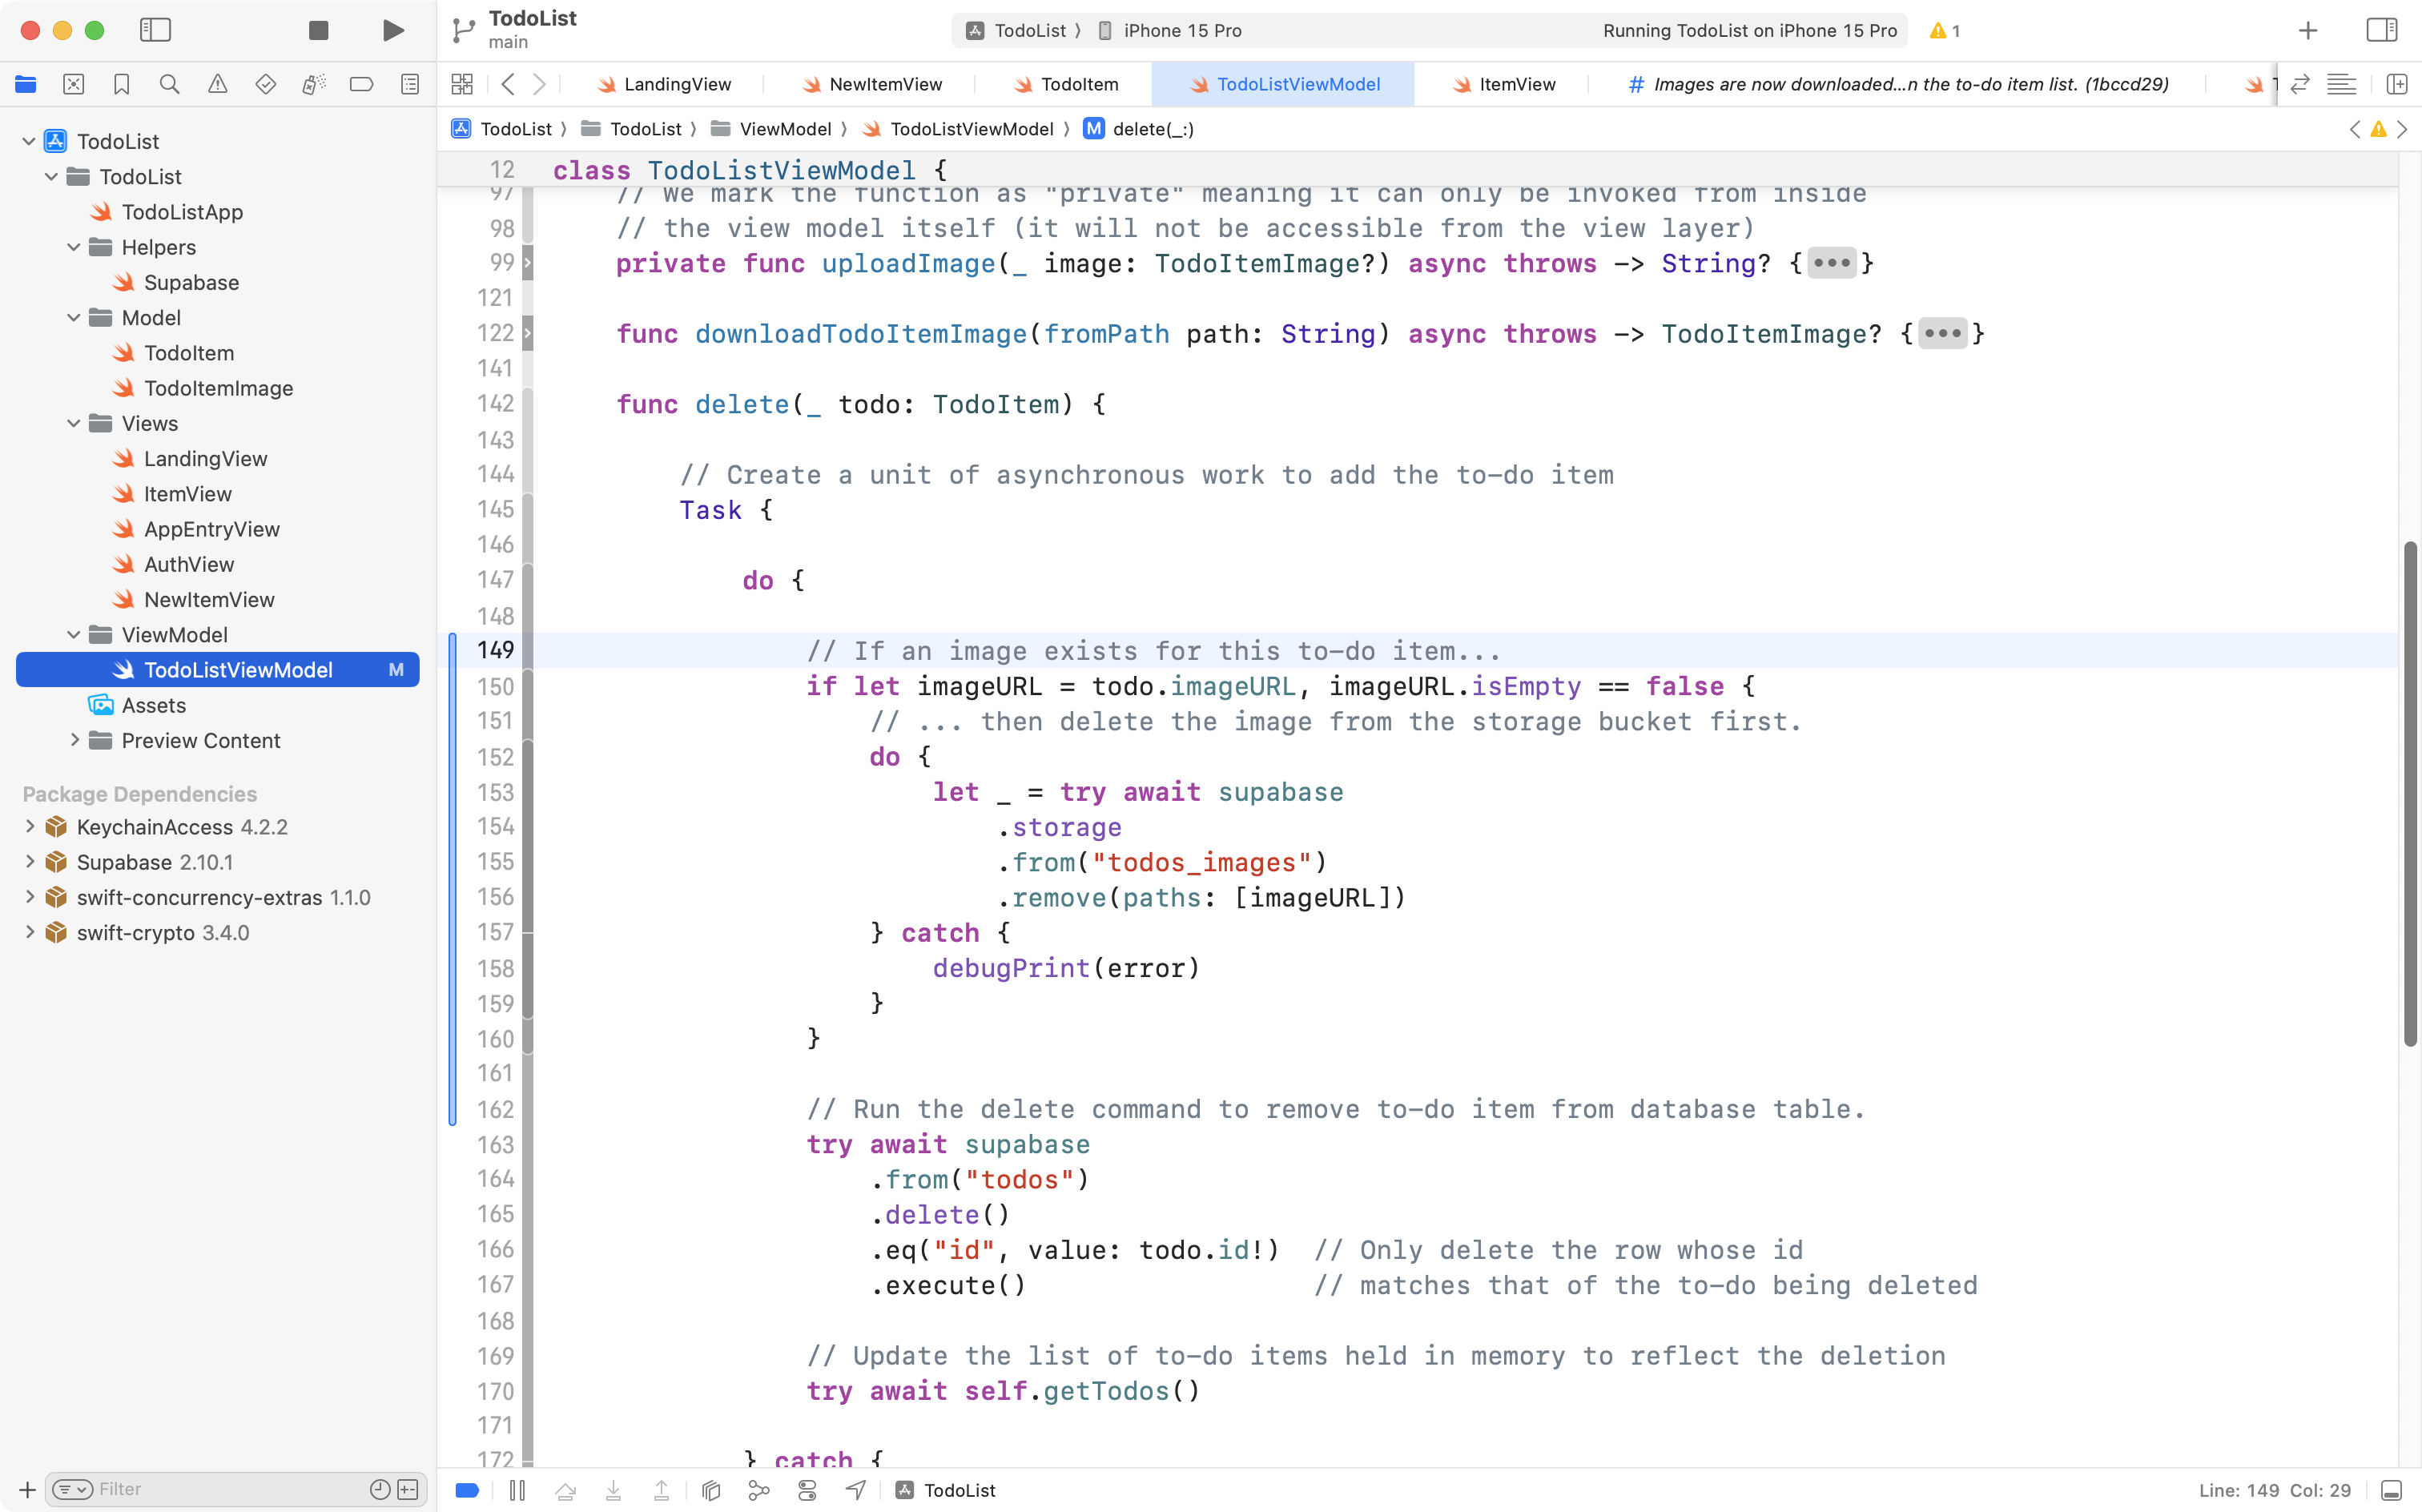
Task: Toggle the navigator sidebar visibility
Action: [x=156, y=30]
